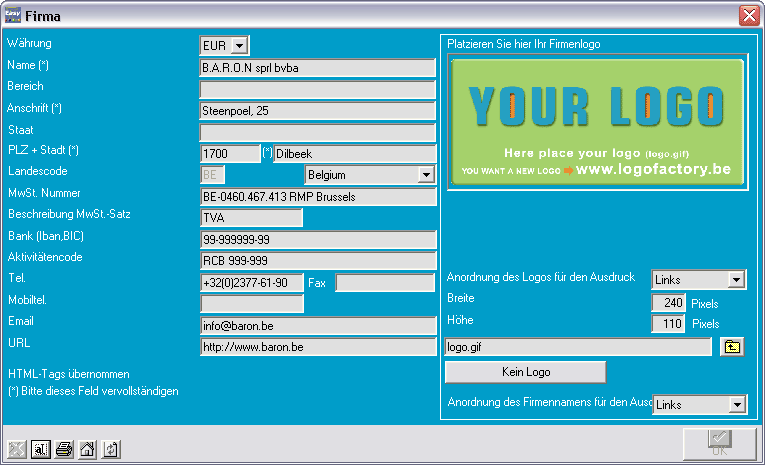Click the home icon

click(x=87, y=449)
